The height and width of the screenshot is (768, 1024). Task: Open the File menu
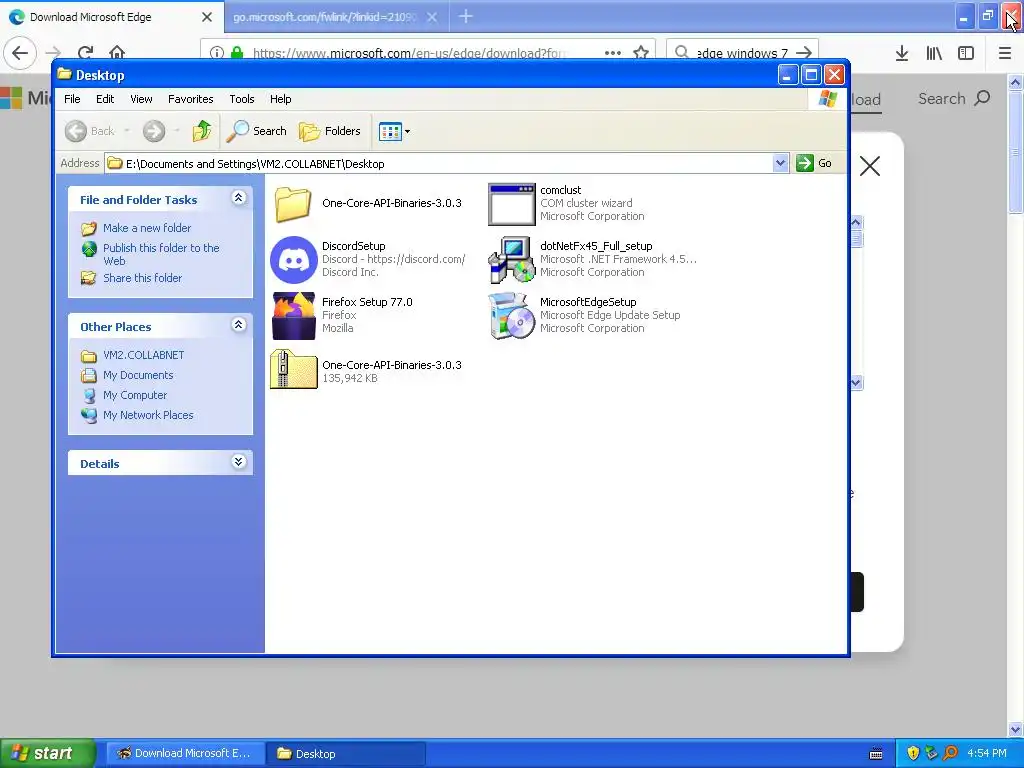coord(72,99)
